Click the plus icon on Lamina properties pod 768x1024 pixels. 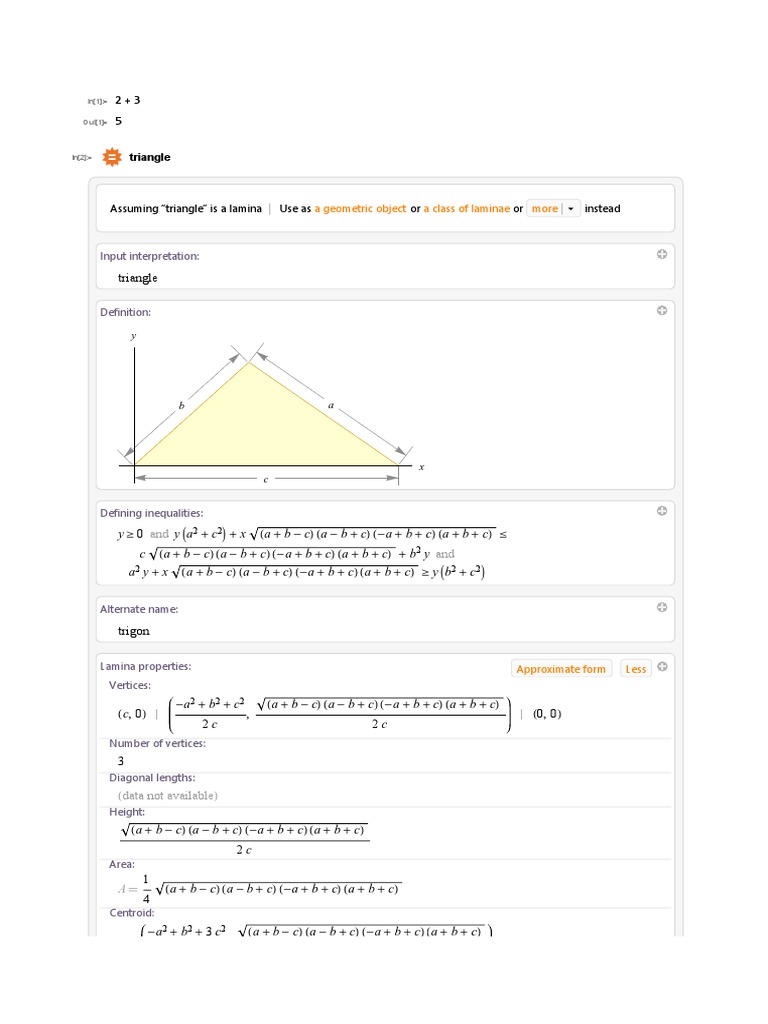tap(662, 667)
